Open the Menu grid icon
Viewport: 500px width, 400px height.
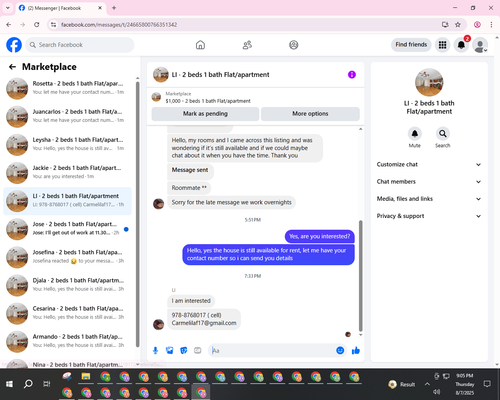tap(442, 45)
